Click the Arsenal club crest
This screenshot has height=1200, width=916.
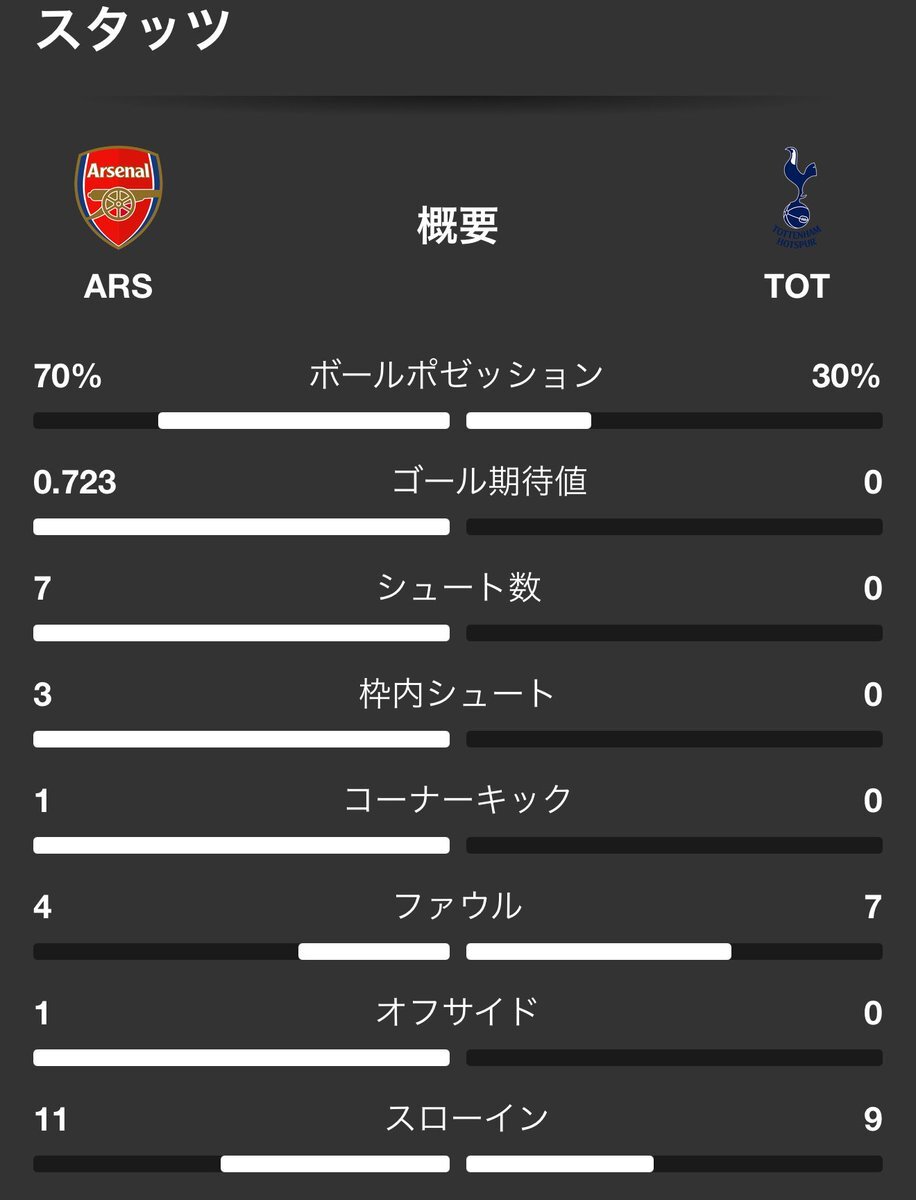coord(118,198)
